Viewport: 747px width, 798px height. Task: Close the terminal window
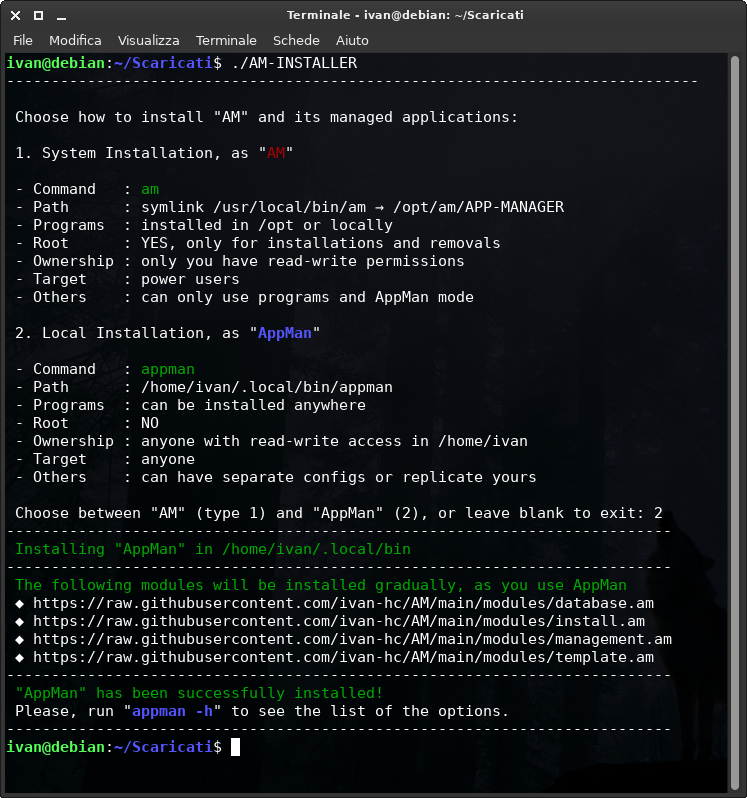pos(15,15)
